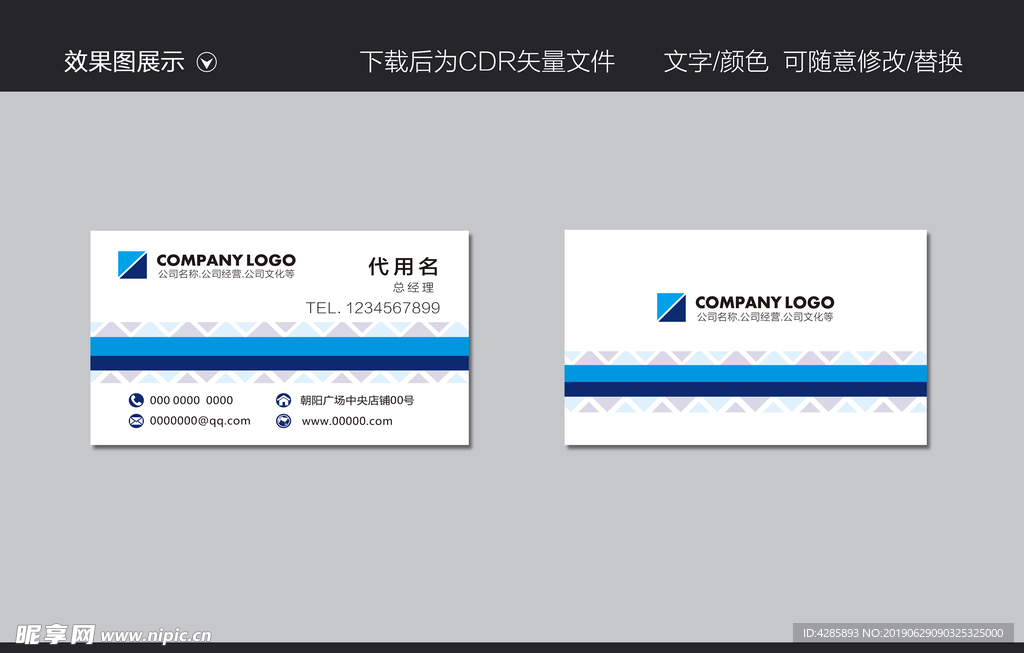Click the 文字/颜色 可随意修改/替换 label
Screen dimensions: 1024x653
(x=813, y=62)
